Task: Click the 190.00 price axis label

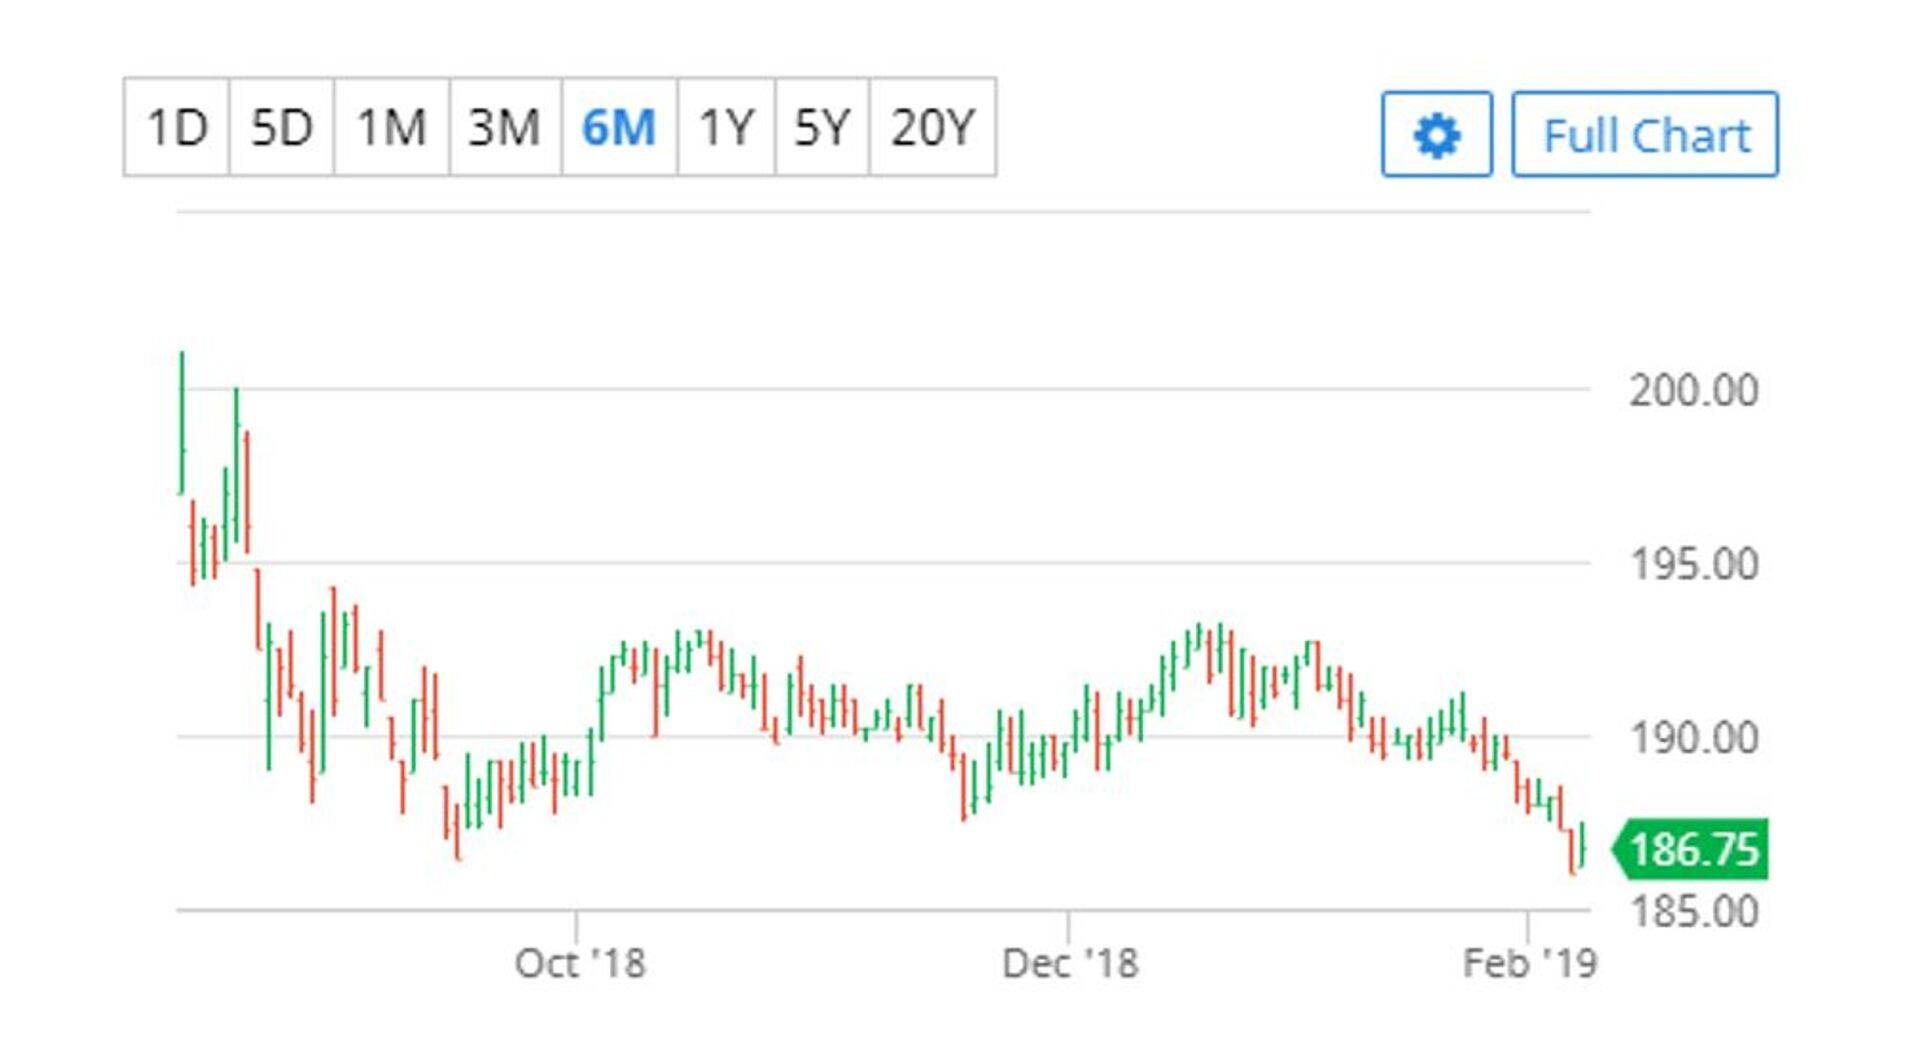Action: tap(1693, 739)
